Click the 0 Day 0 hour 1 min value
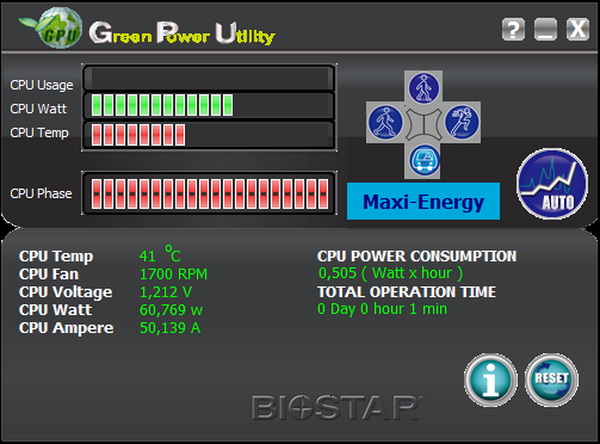600x444 pixels. [x=382, y=309]
